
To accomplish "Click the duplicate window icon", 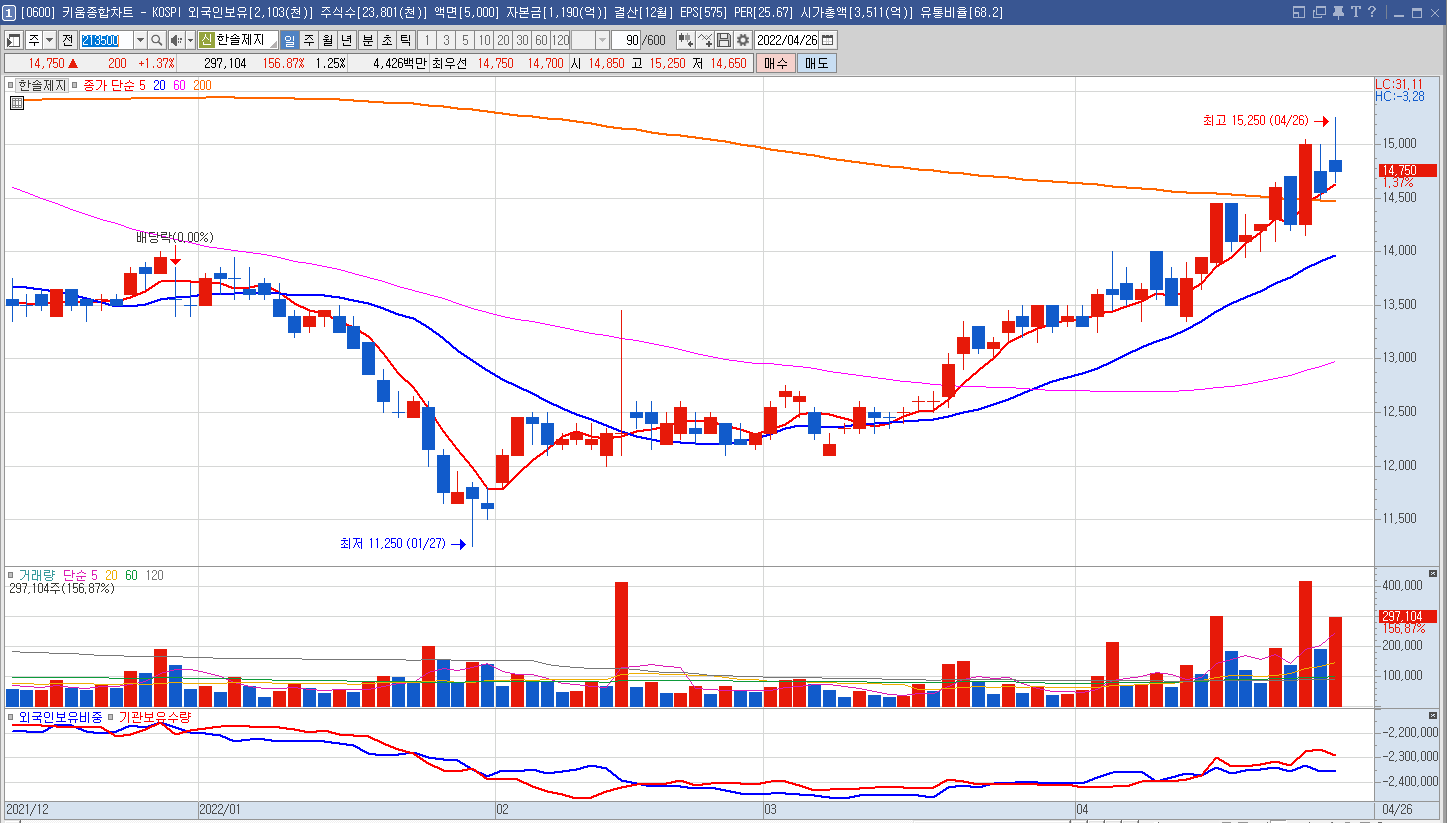I will 1319,12.
